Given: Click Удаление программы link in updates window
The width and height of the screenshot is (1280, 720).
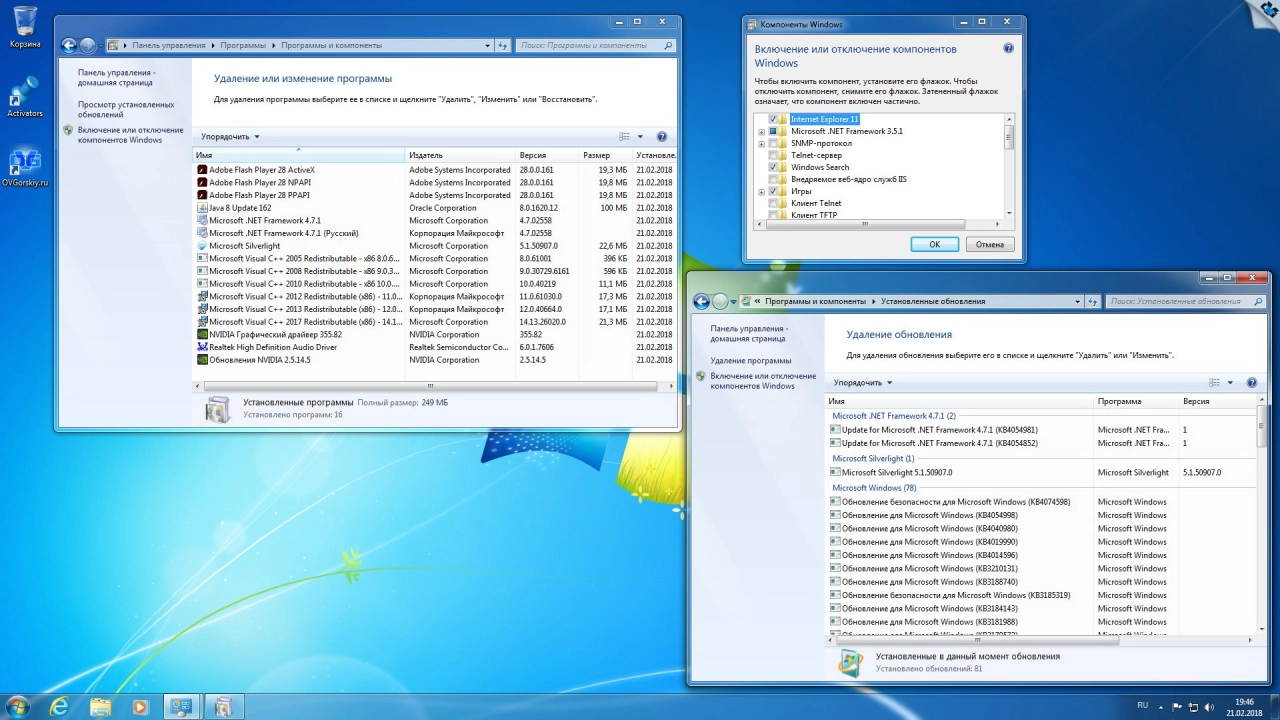Looking at the screenshot, I should click(x=751, y=360).
